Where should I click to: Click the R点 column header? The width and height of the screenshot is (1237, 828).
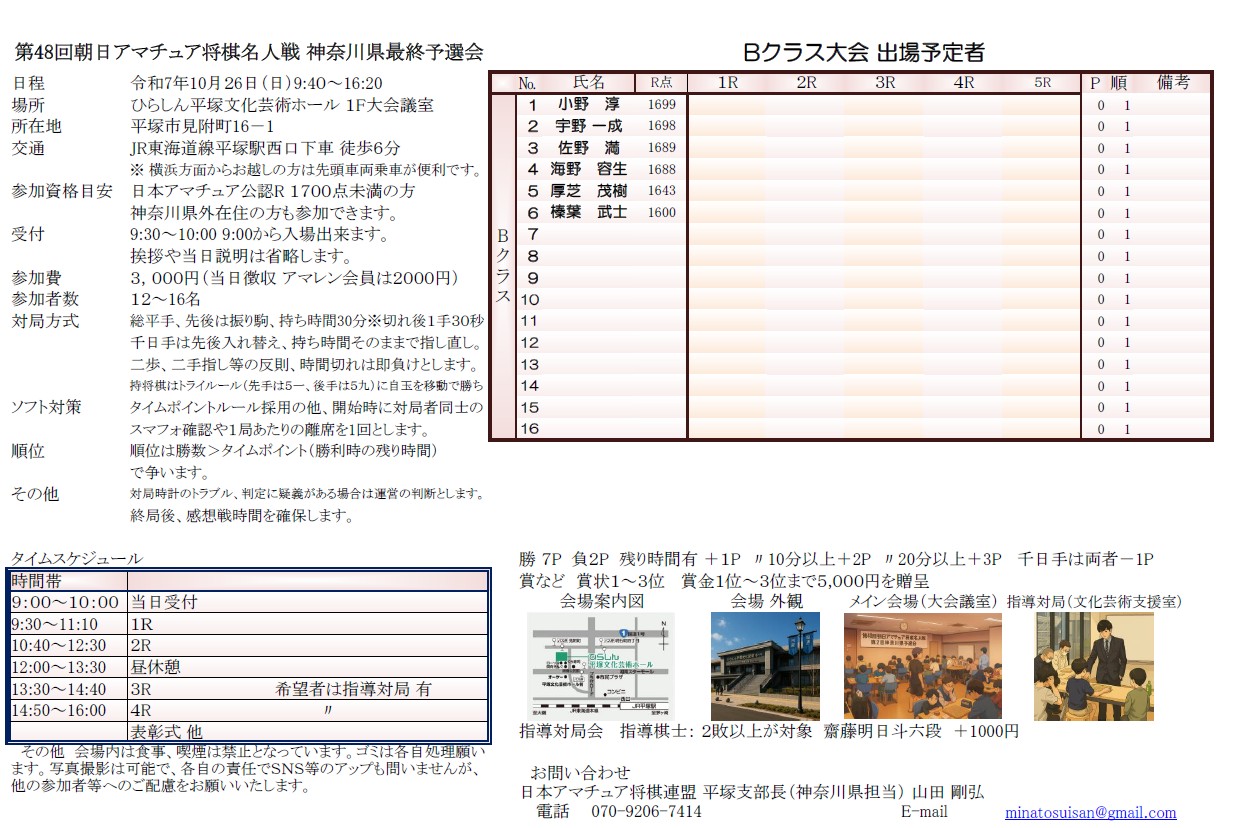point(661,83)
